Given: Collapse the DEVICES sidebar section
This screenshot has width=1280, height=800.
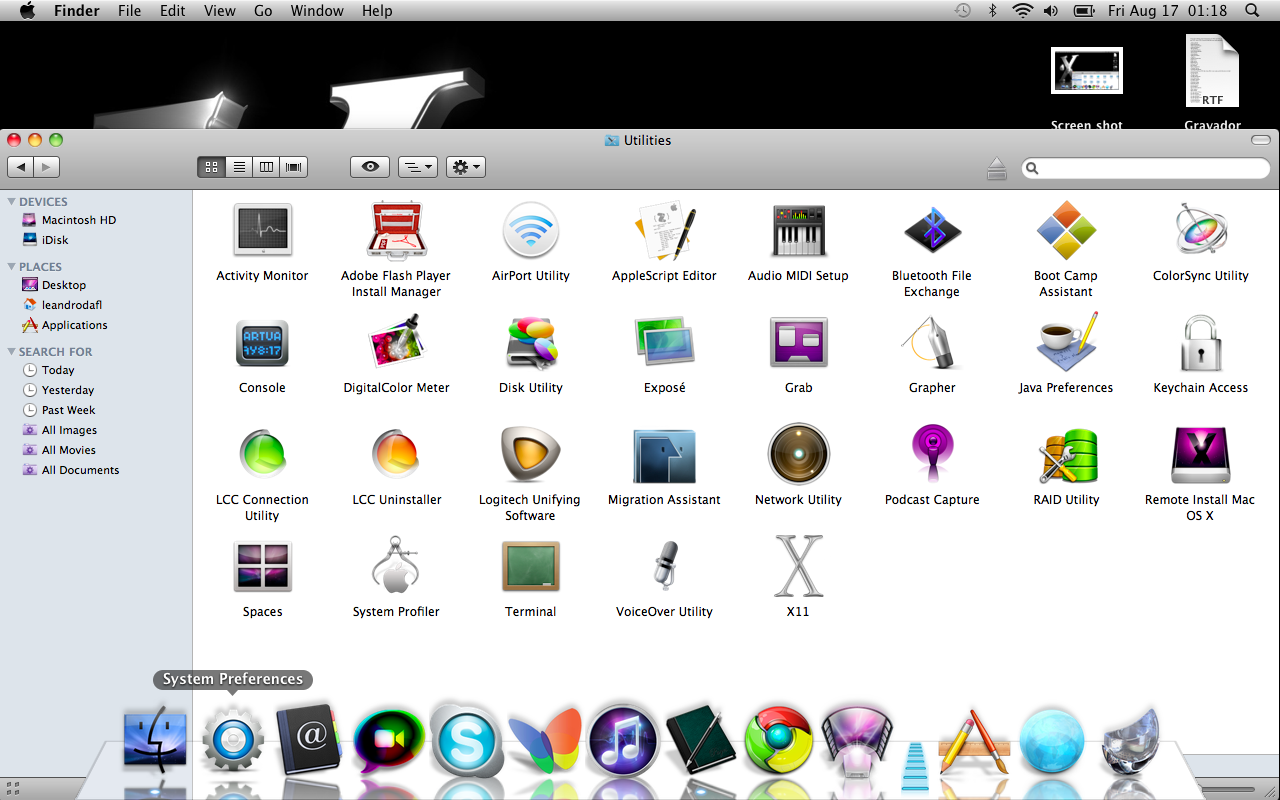Looking at the screenshot, I should coord(11,202).
